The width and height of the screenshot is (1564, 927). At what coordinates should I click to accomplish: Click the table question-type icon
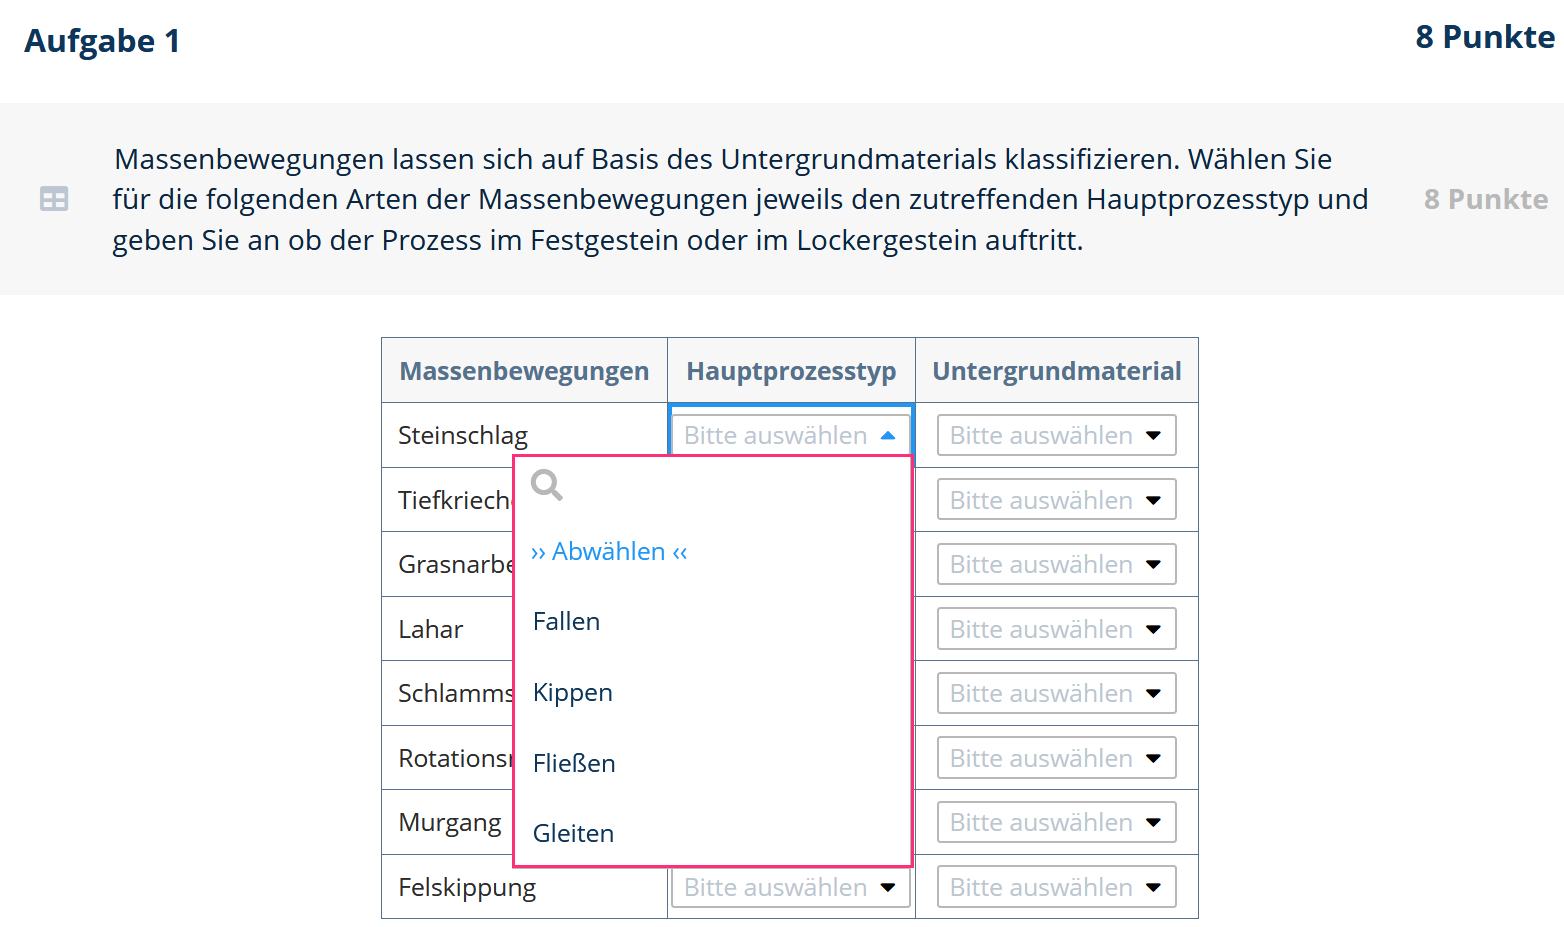pyautogui.click(x=54, y=199)
